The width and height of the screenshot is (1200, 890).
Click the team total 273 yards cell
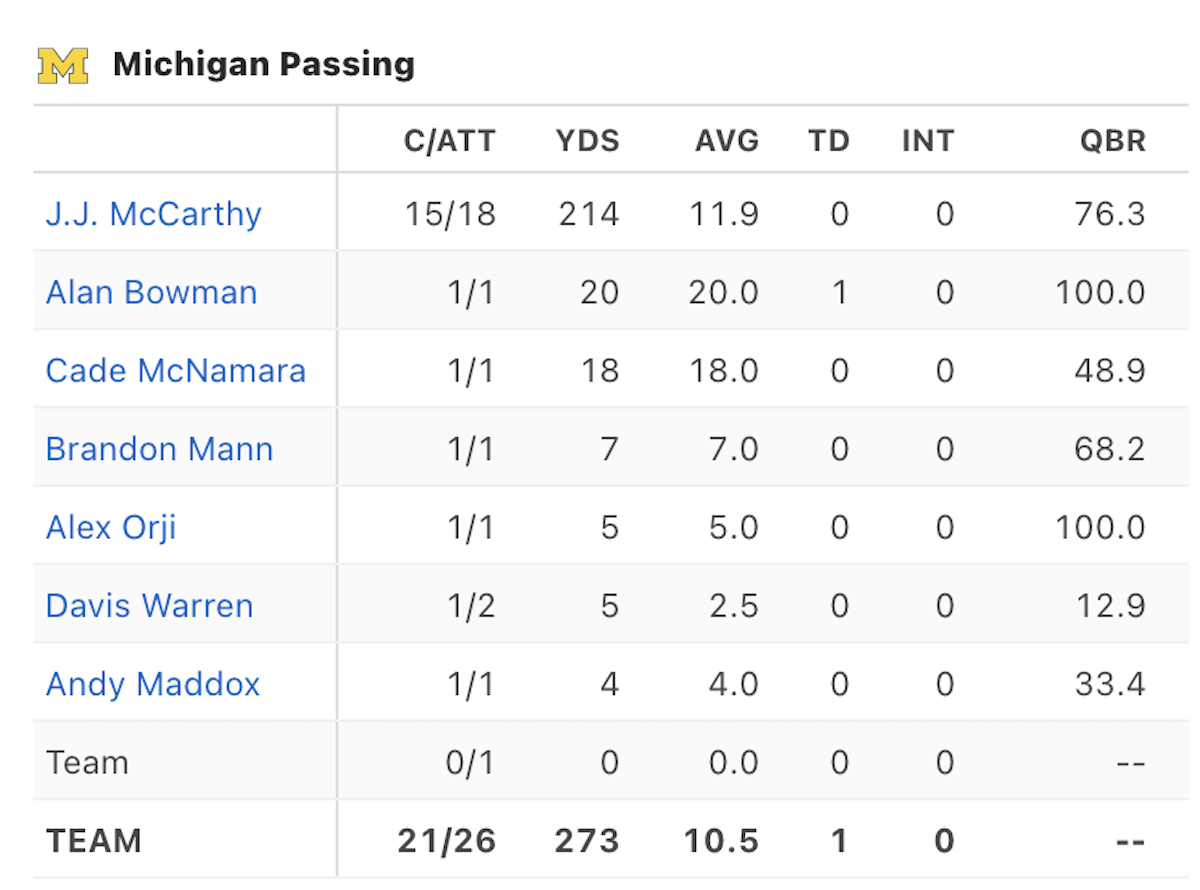[588, 841]
